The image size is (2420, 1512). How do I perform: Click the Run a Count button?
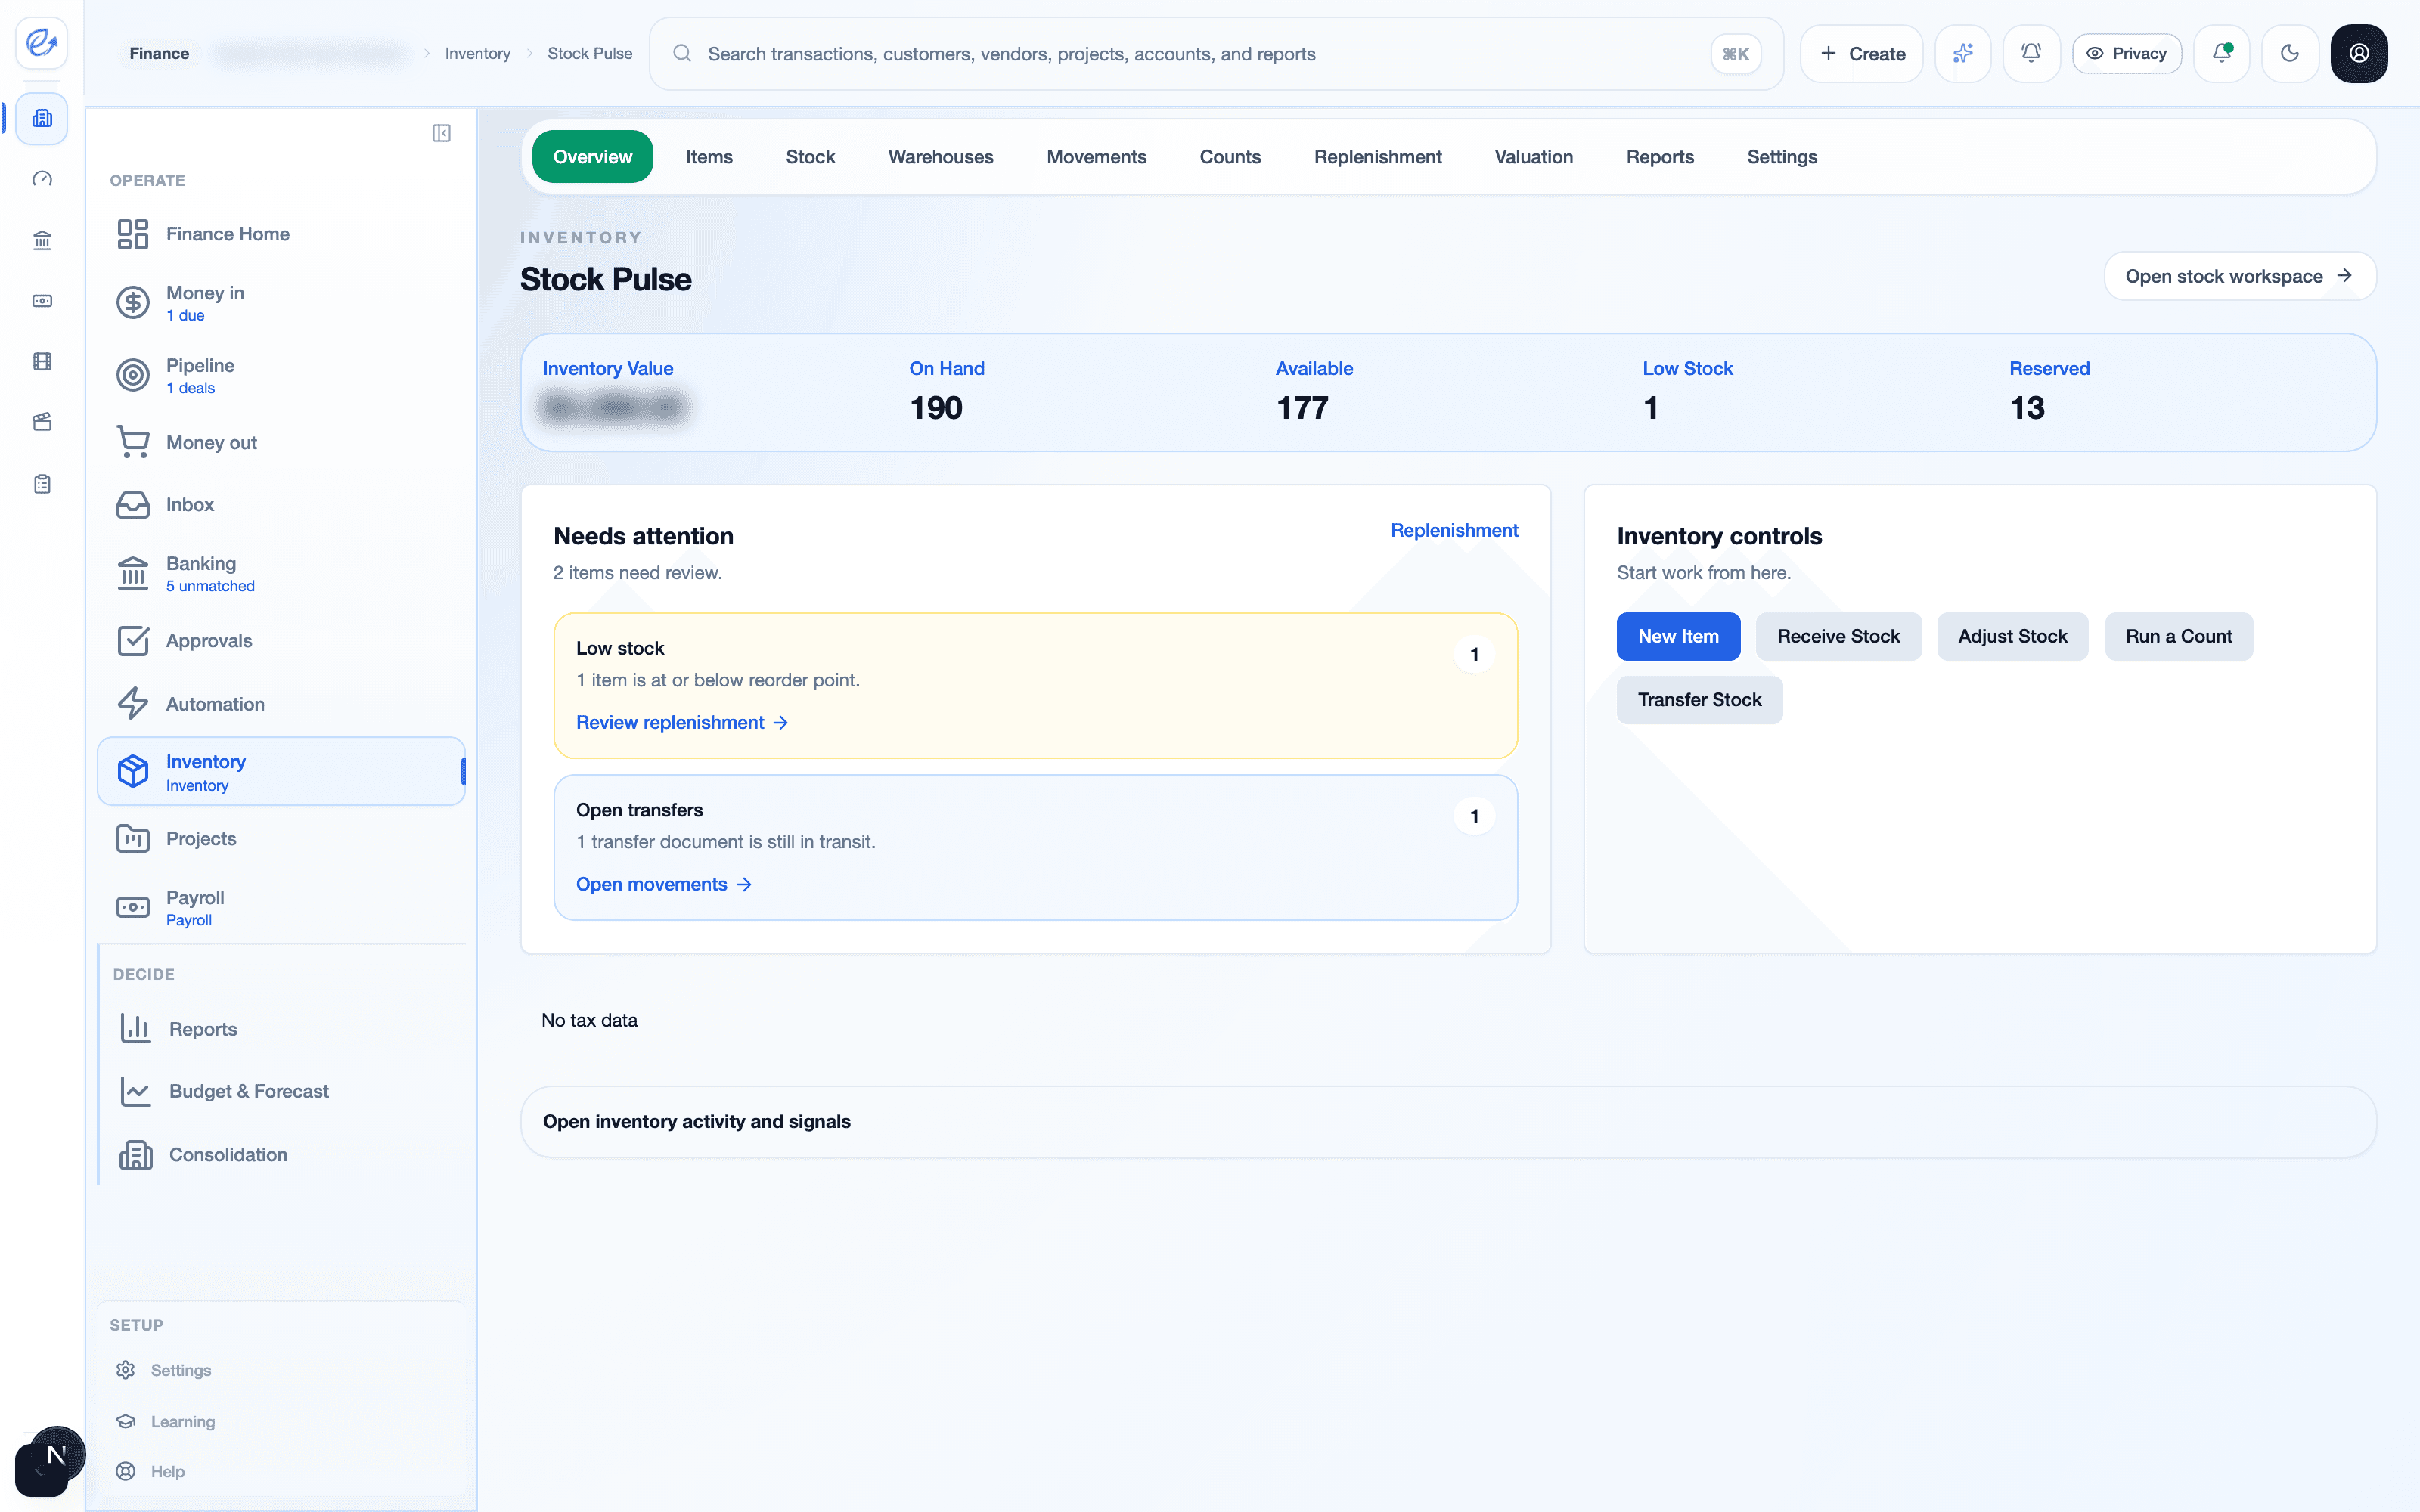2179,636
